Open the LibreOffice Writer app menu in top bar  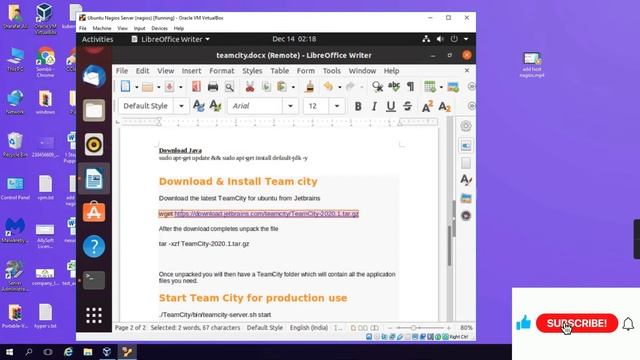(170, 39)
